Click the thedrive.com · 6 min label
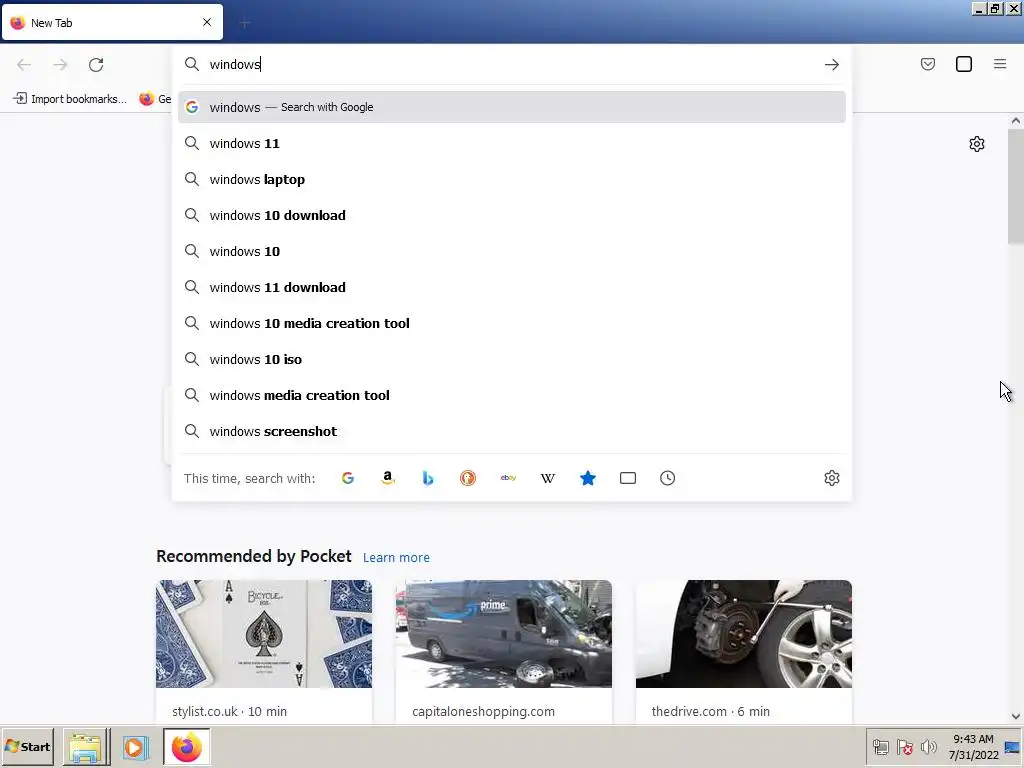Viewport: 1024px width, 768px height. (711, 711)
